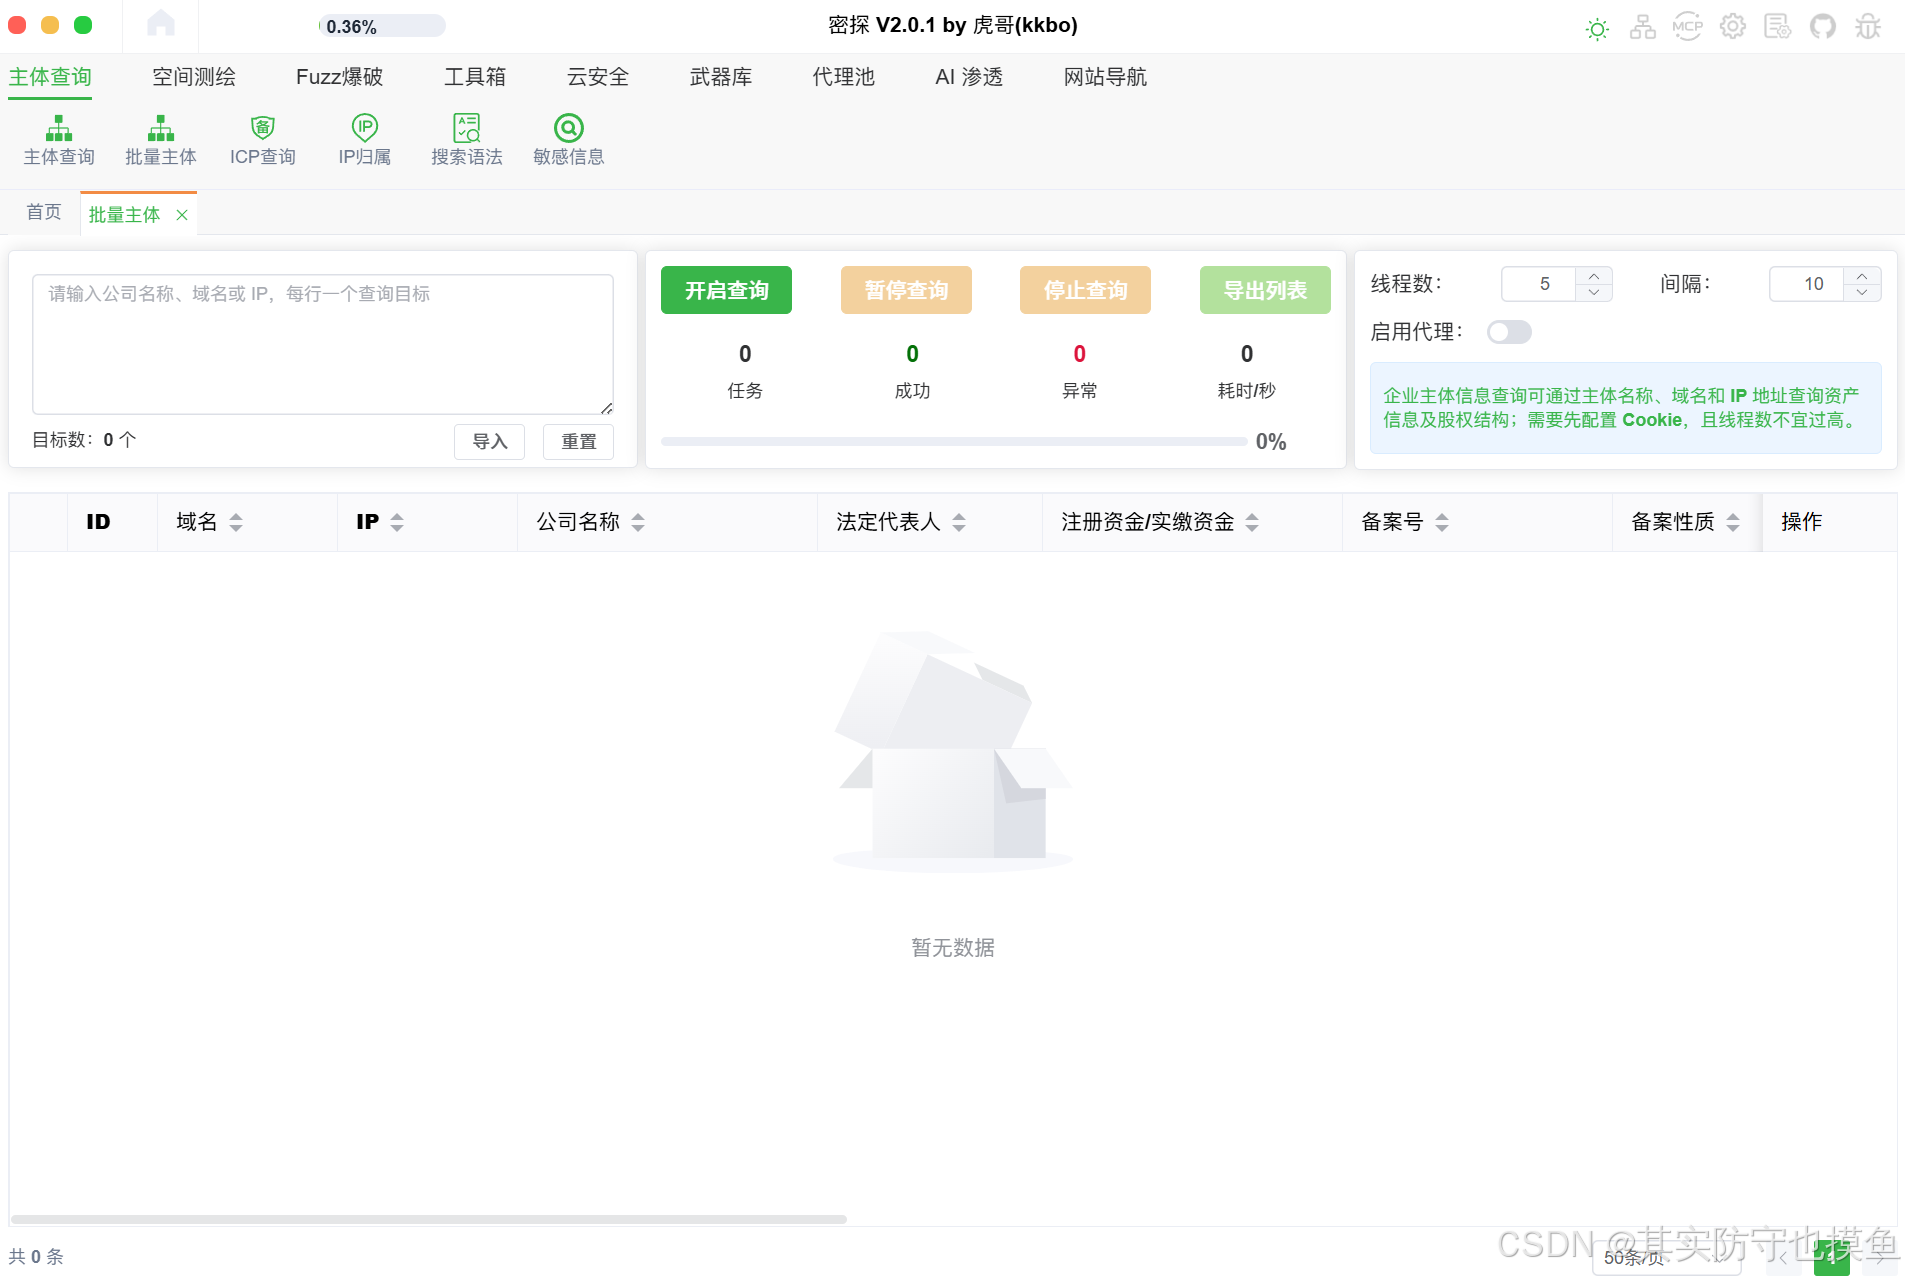Switch to the 空间测绘 menu tab
Screen dimensions: 1905x1276
tap(194, 77)
